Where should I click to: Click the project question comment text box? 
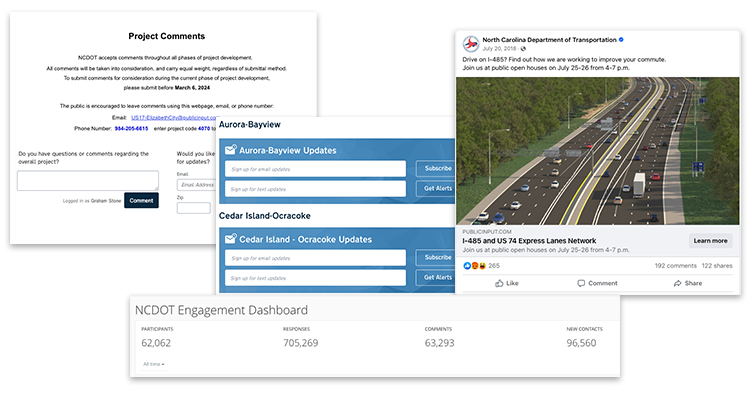point(87,180)
